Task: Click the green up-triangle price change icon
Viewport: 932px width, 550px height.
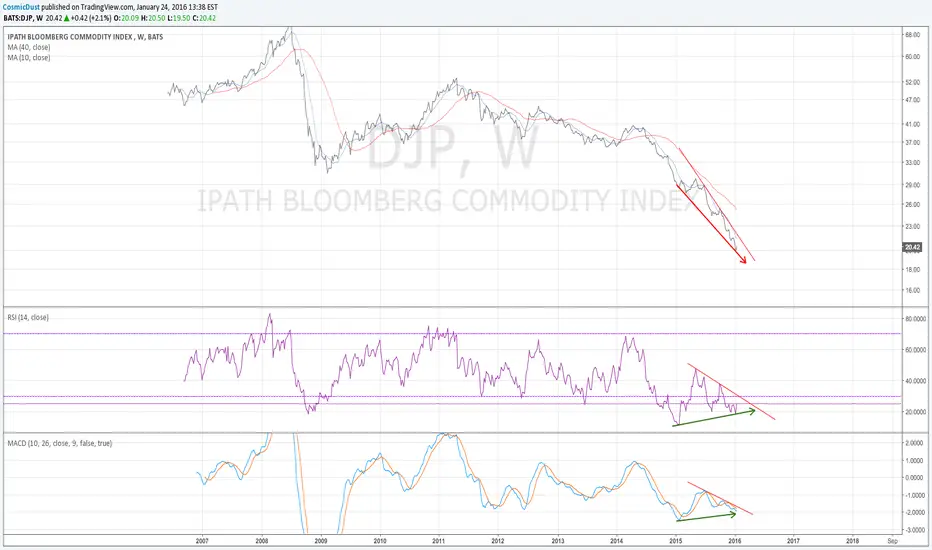Action: [67, 18]
